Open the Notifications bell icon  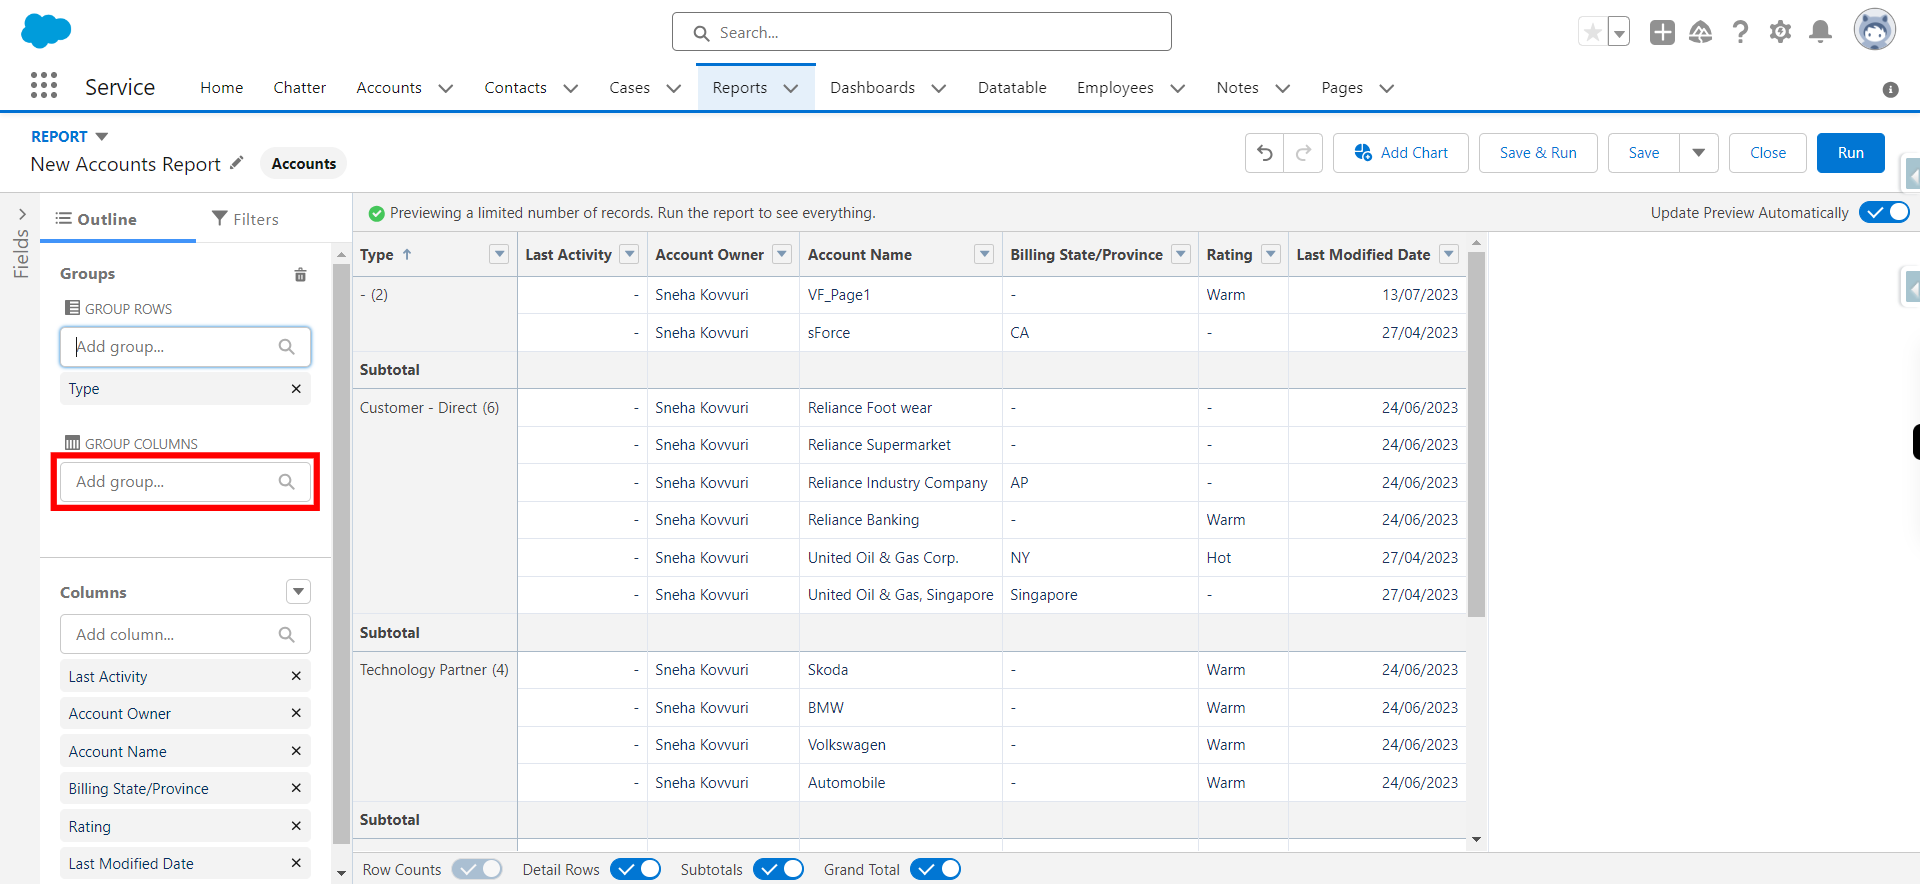tap(1821, 32)
